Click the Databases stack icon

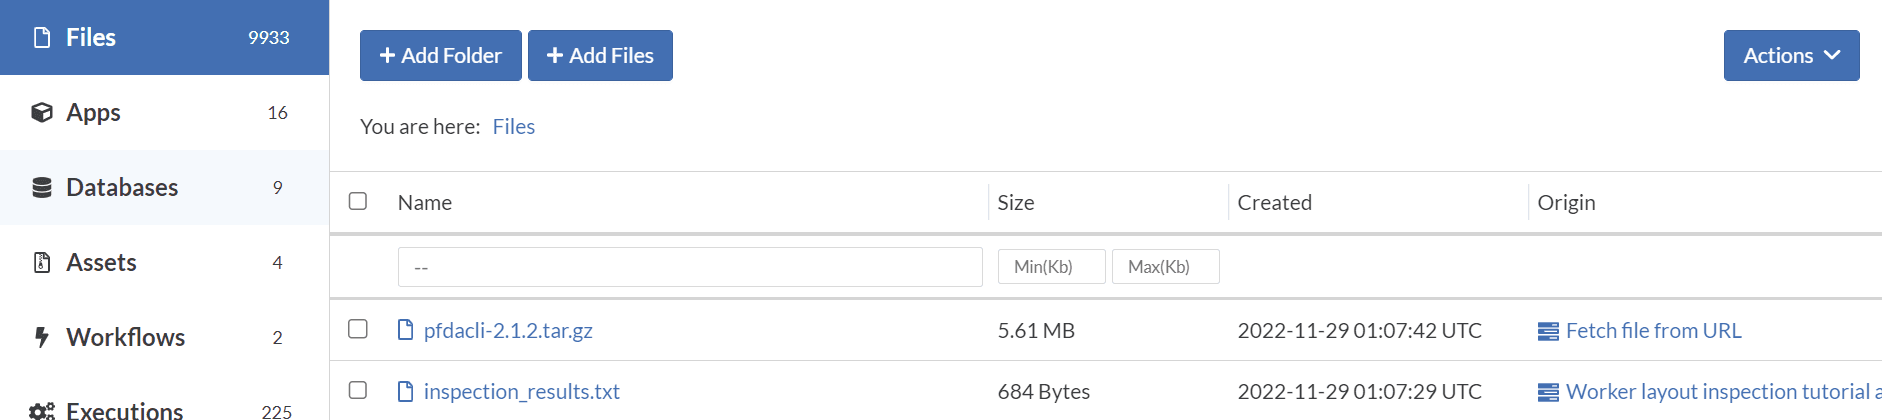click(42, 187)
